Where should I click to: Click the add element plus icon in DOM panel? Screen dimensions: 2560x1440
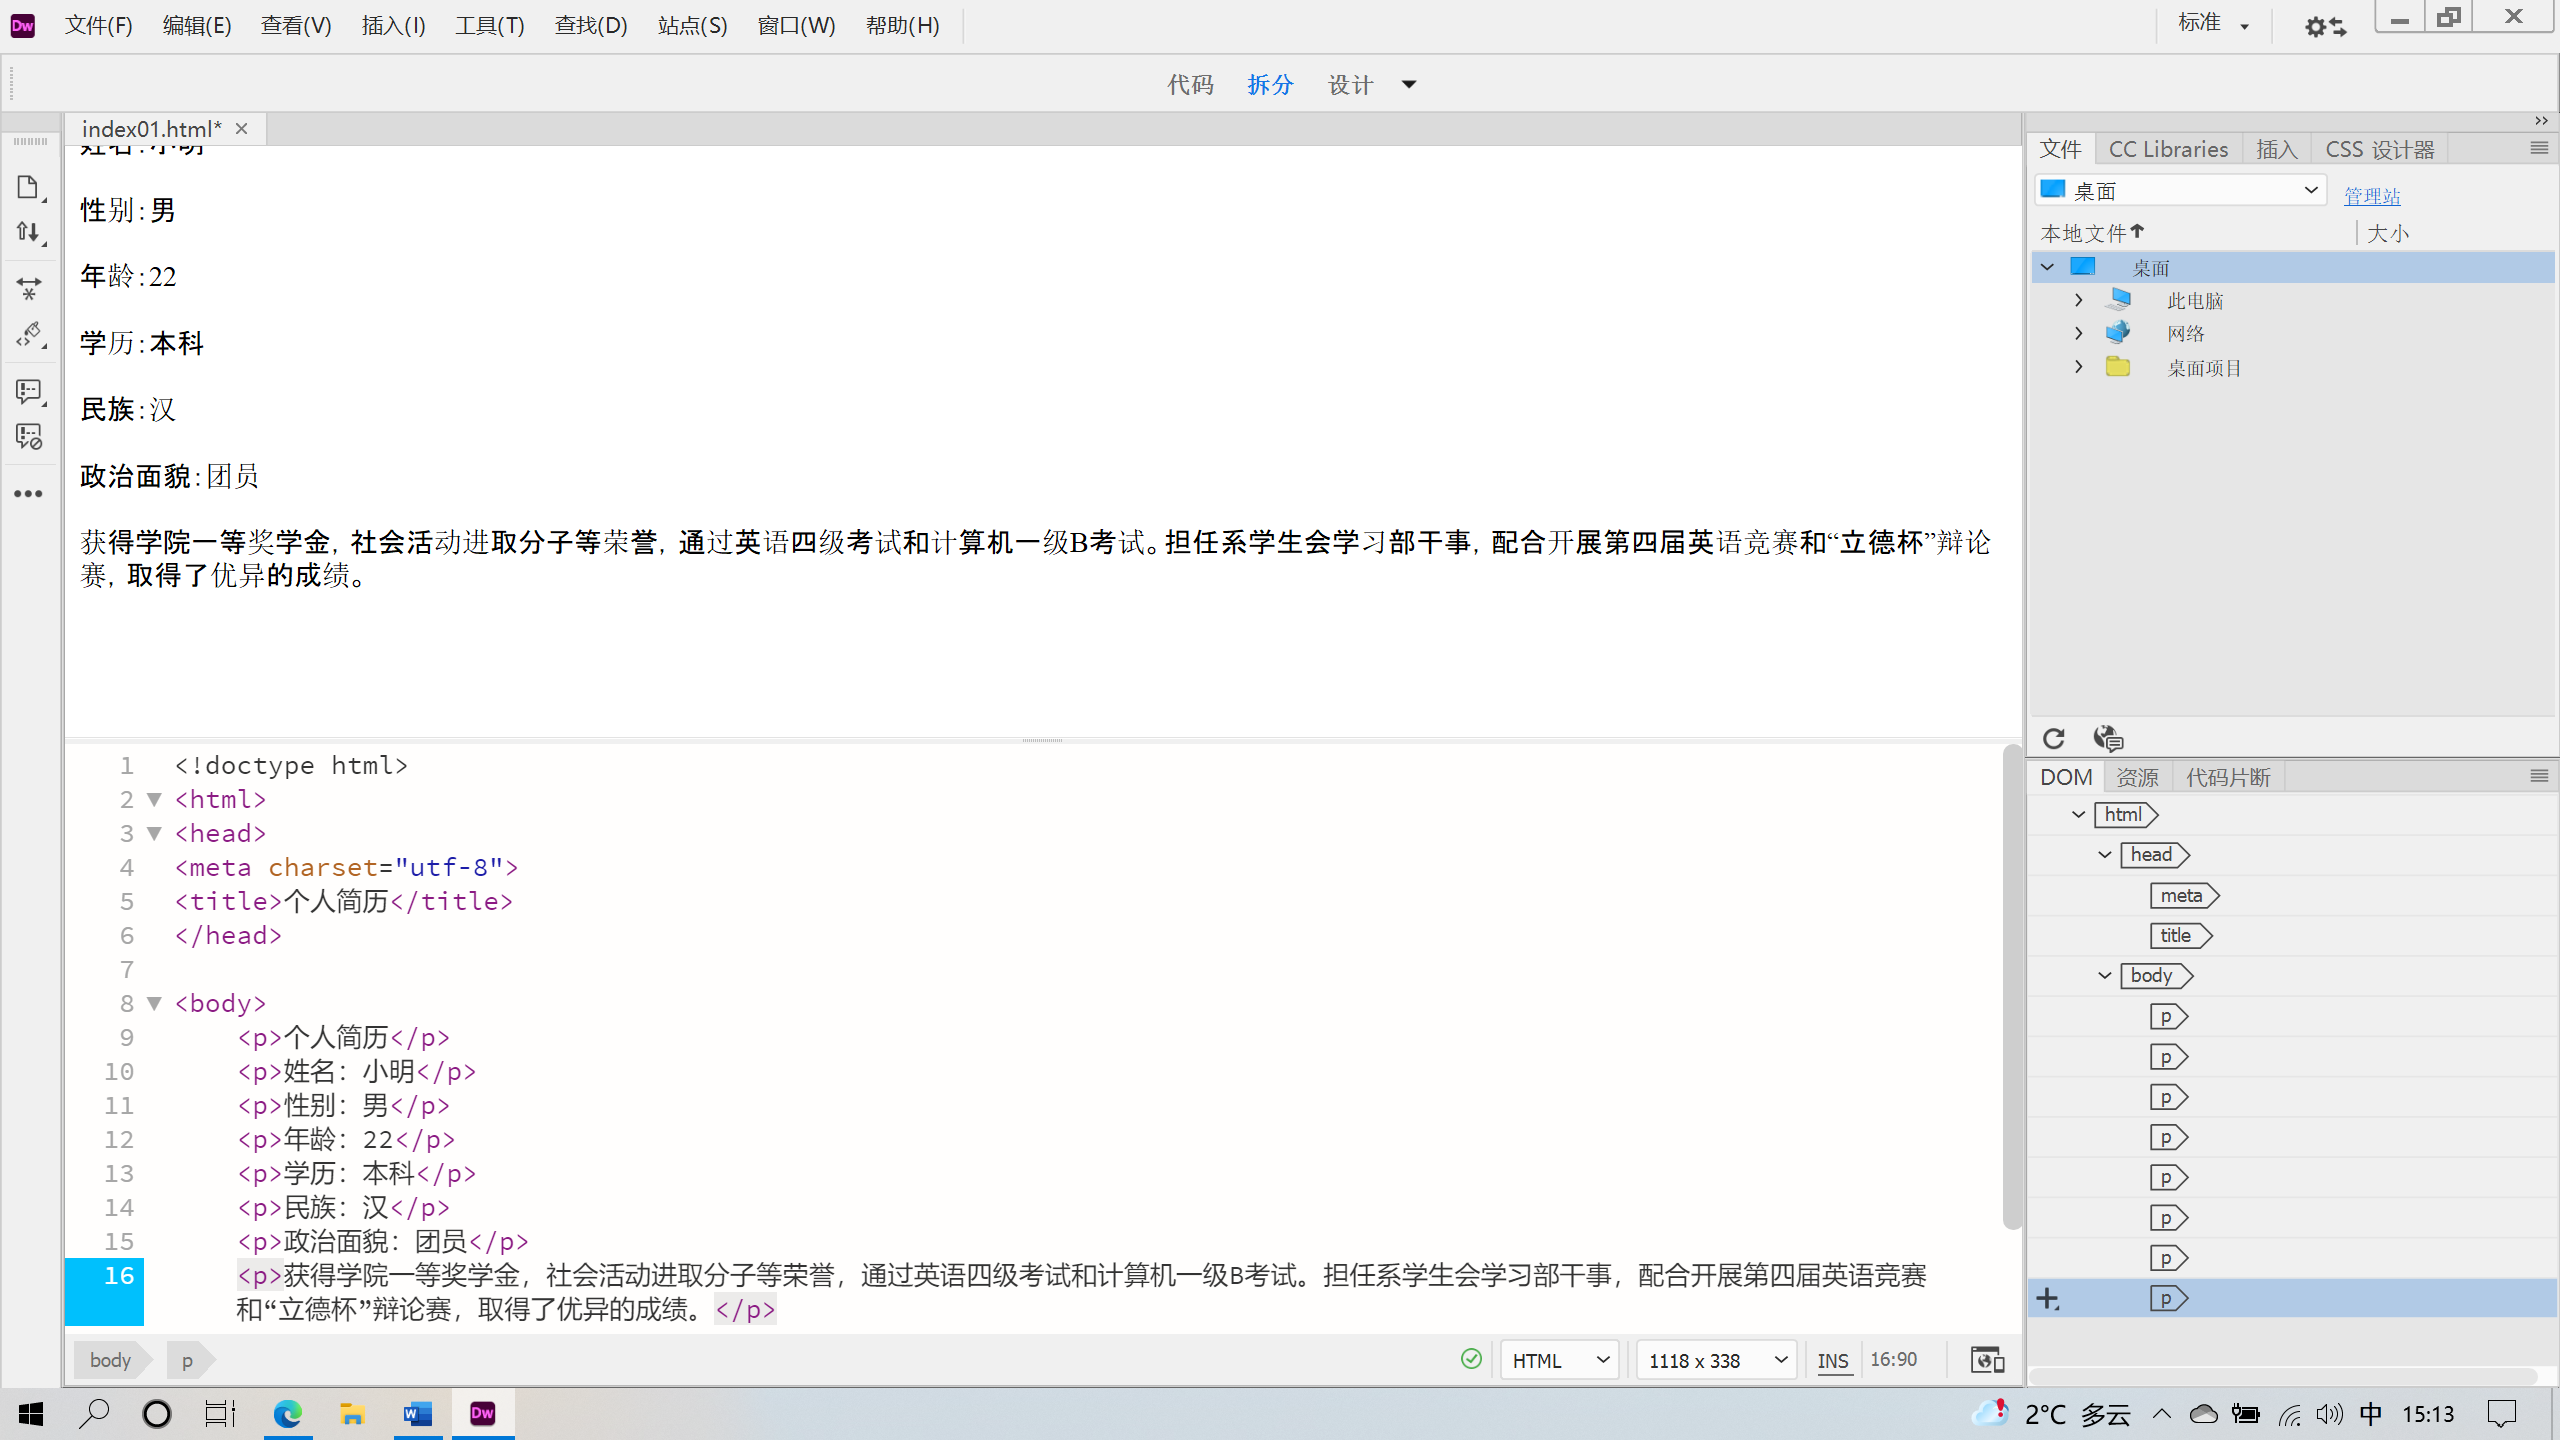(2048, 1298)
